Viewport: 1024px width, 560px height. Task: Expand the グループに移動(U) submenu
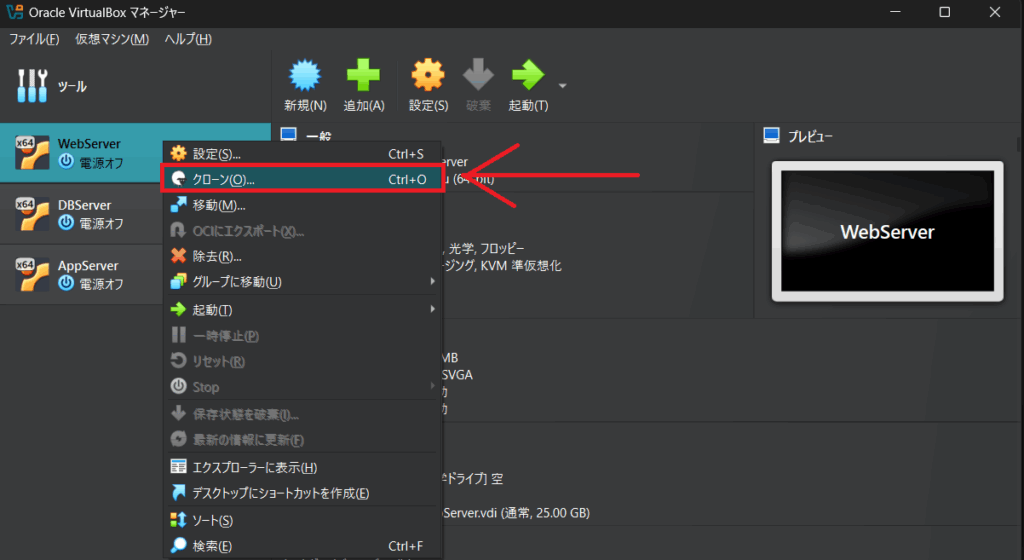[303, 282]
